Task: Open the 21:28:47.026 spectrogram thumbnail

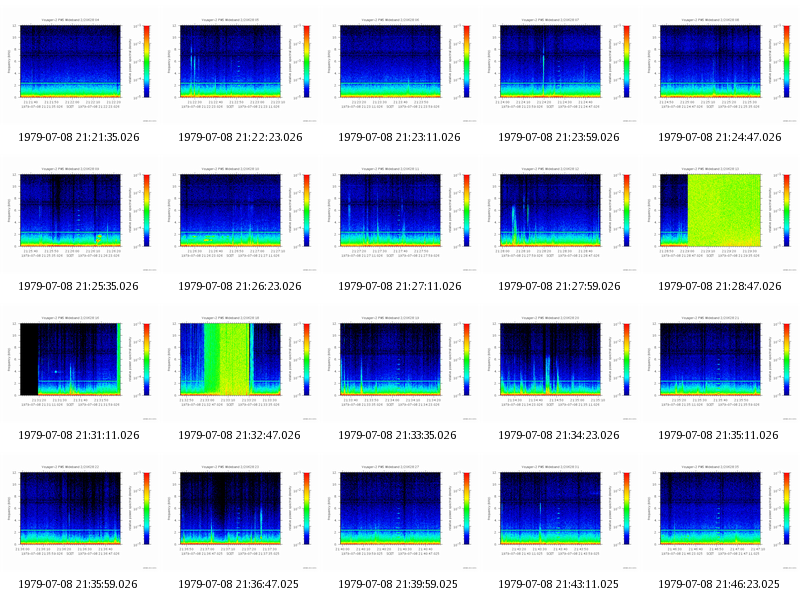Action: point(719,216)
